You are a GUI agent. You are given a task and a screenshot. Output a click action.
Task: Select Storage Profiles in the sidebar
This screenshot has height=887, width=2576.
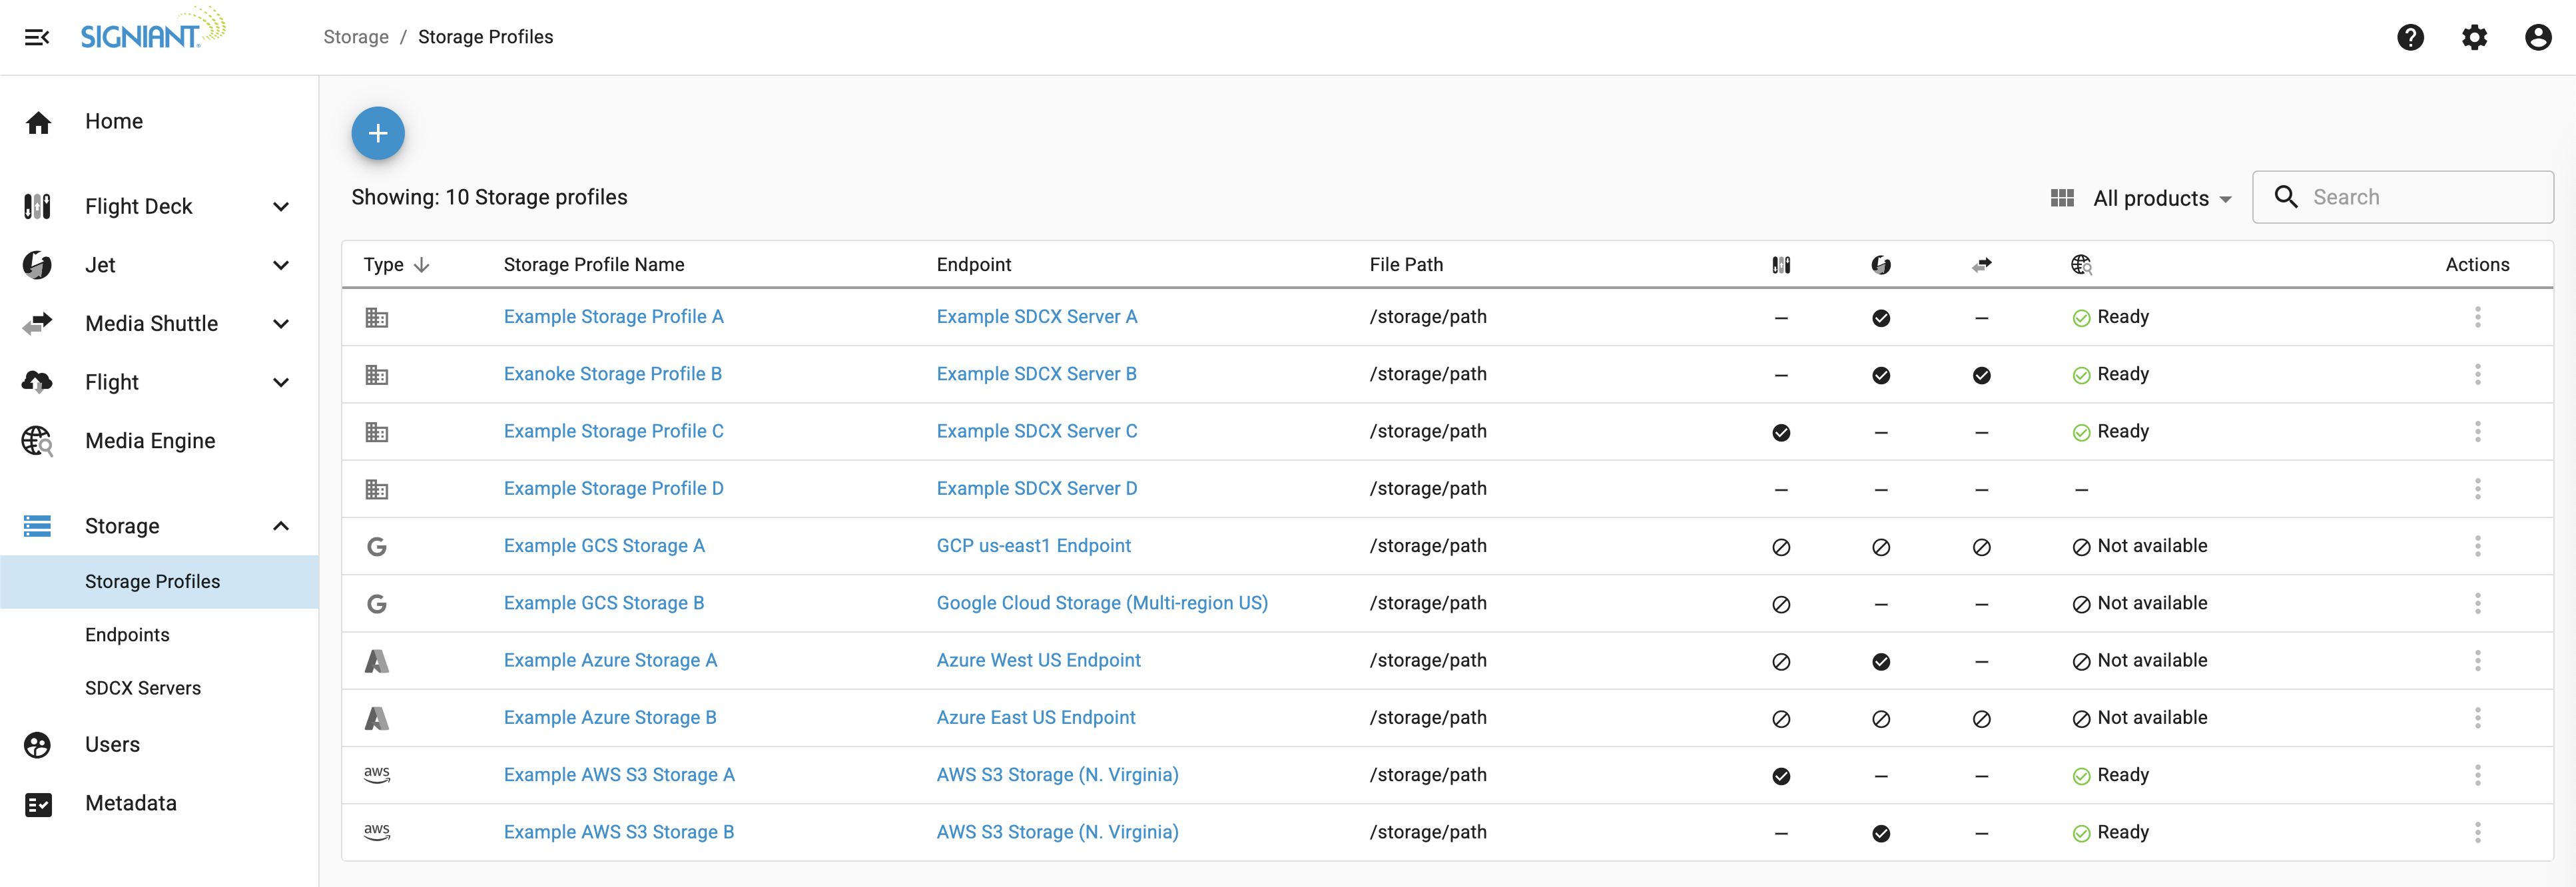click(x=159, y=582)
